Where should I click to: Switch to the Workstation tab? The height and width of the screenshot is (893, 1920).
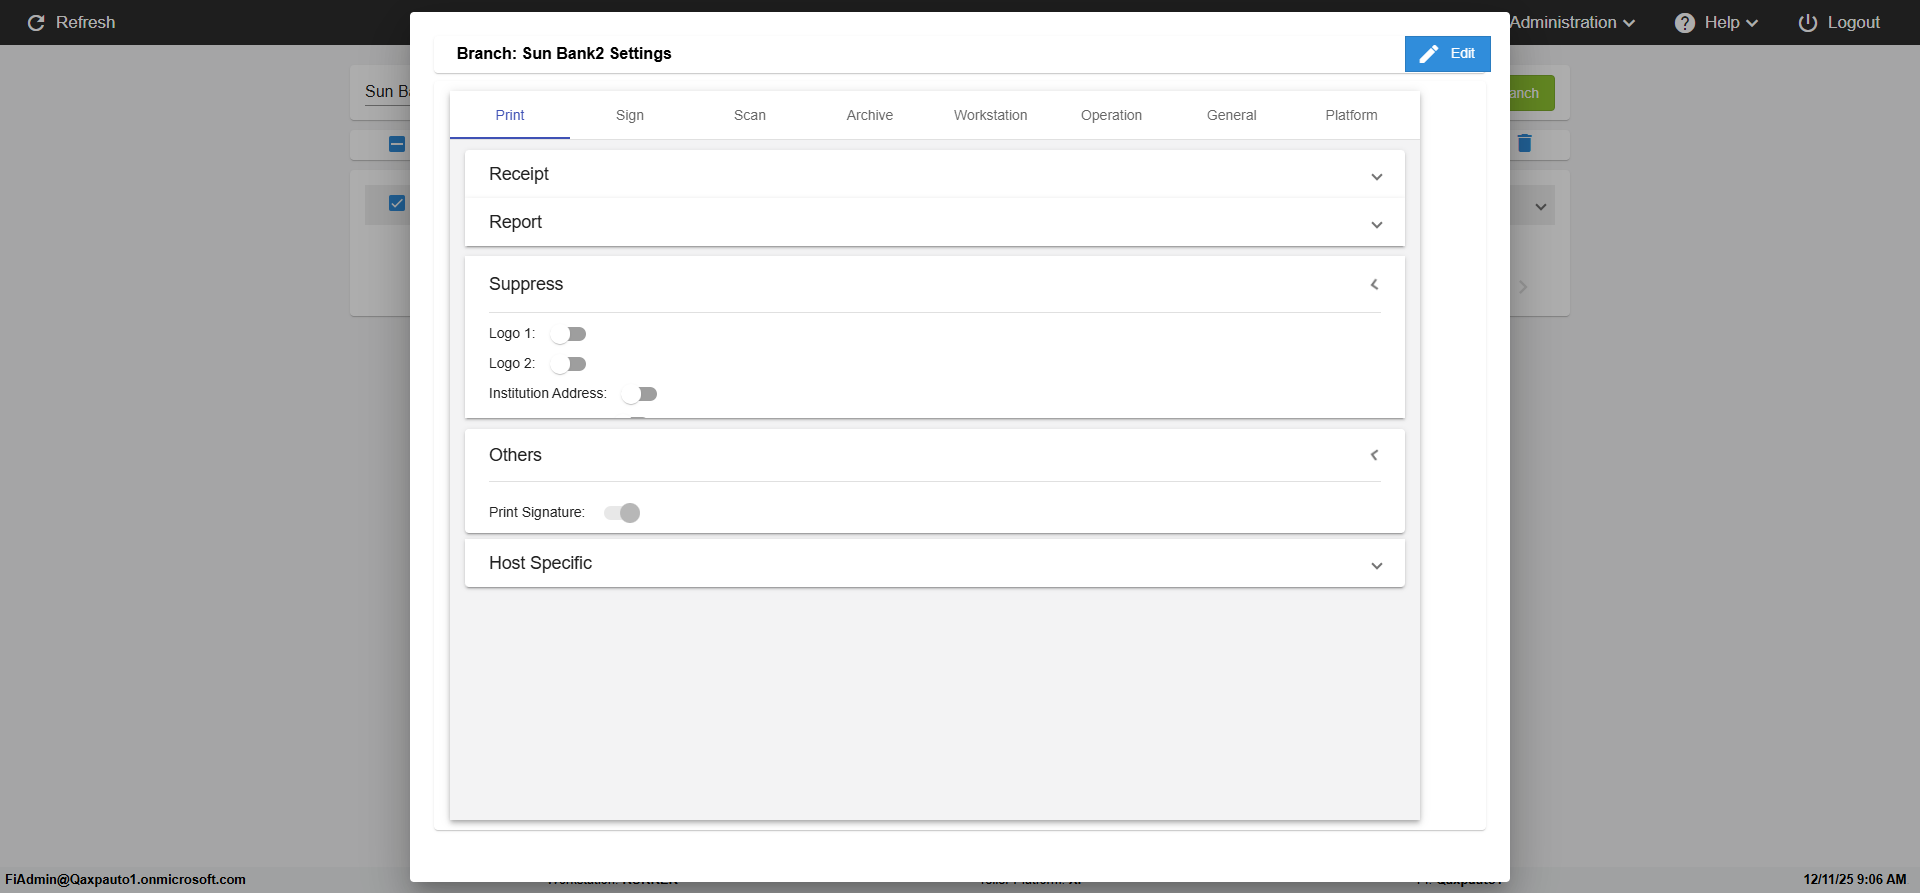click(990, 115)
